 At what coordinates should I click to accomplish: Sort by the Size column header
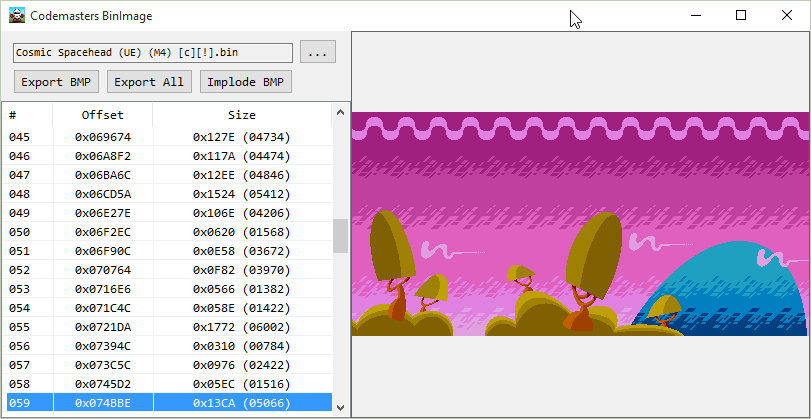242,115
